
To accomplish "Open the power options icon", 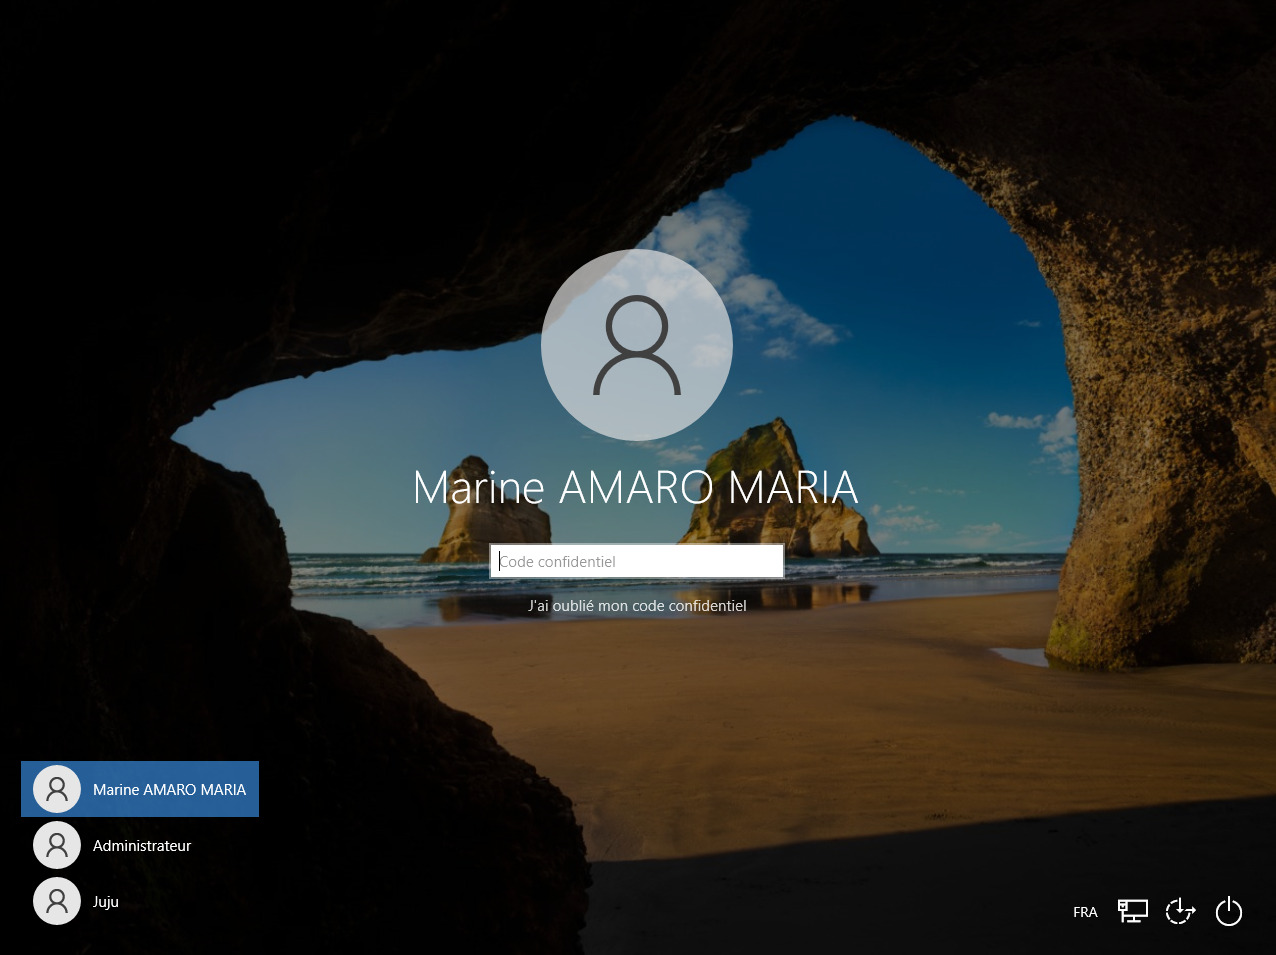I will (x=1228, y=911).
